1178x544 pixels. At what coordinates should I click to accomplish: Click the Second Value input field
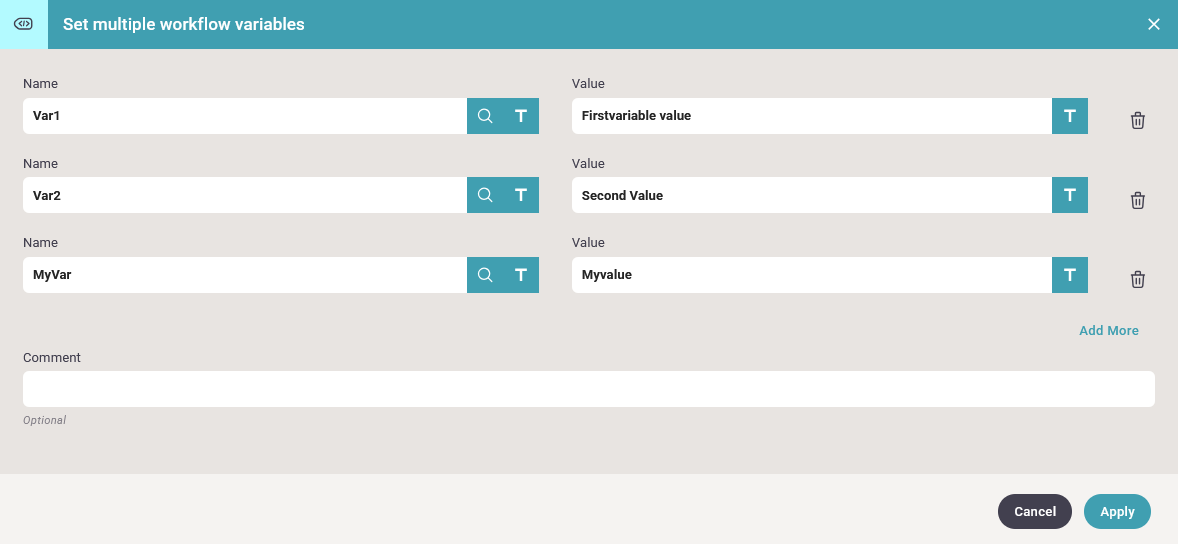(811, 195)
